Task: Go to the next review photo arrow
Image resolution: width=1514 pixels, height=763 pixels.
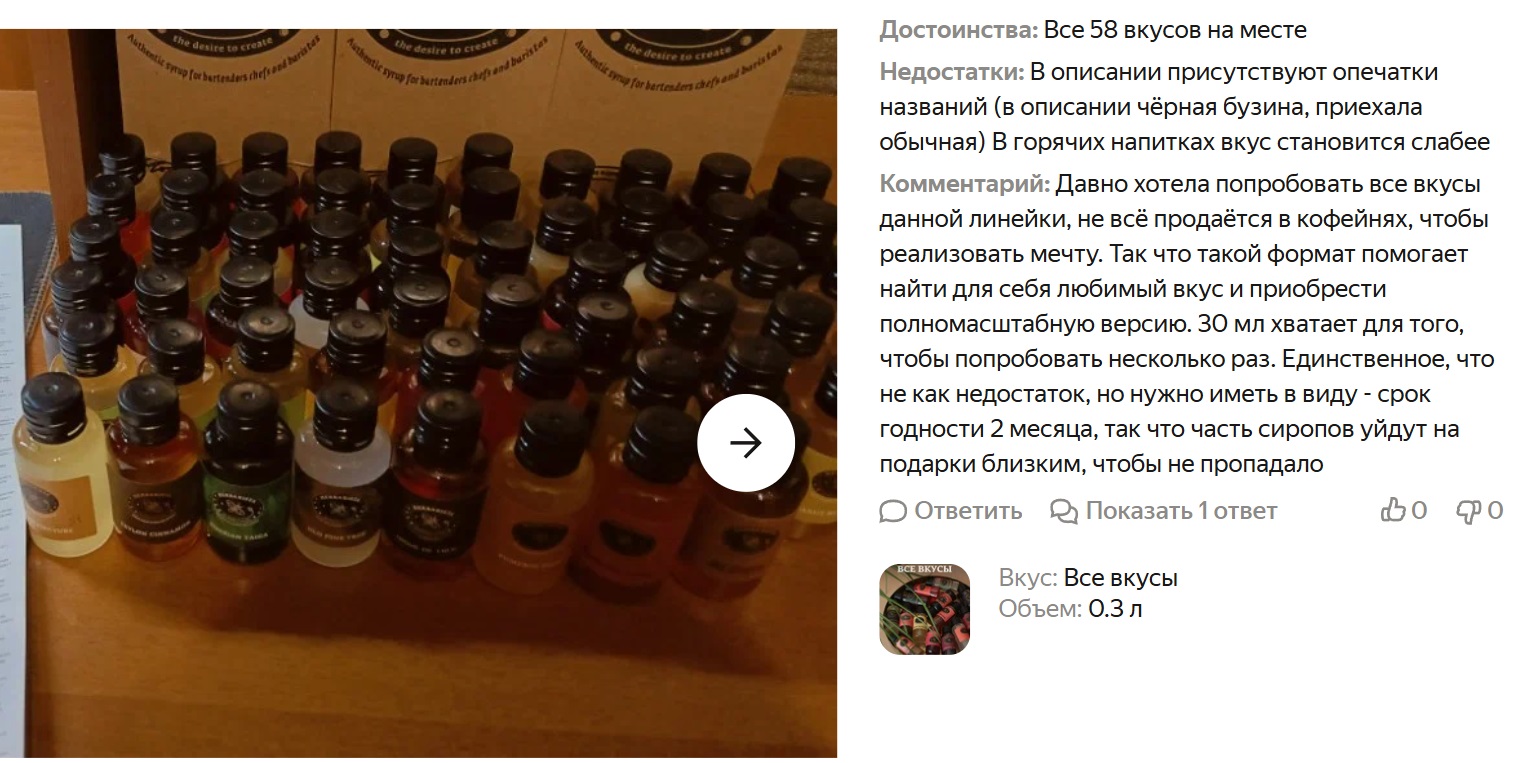Action: [x=745, y=443]
